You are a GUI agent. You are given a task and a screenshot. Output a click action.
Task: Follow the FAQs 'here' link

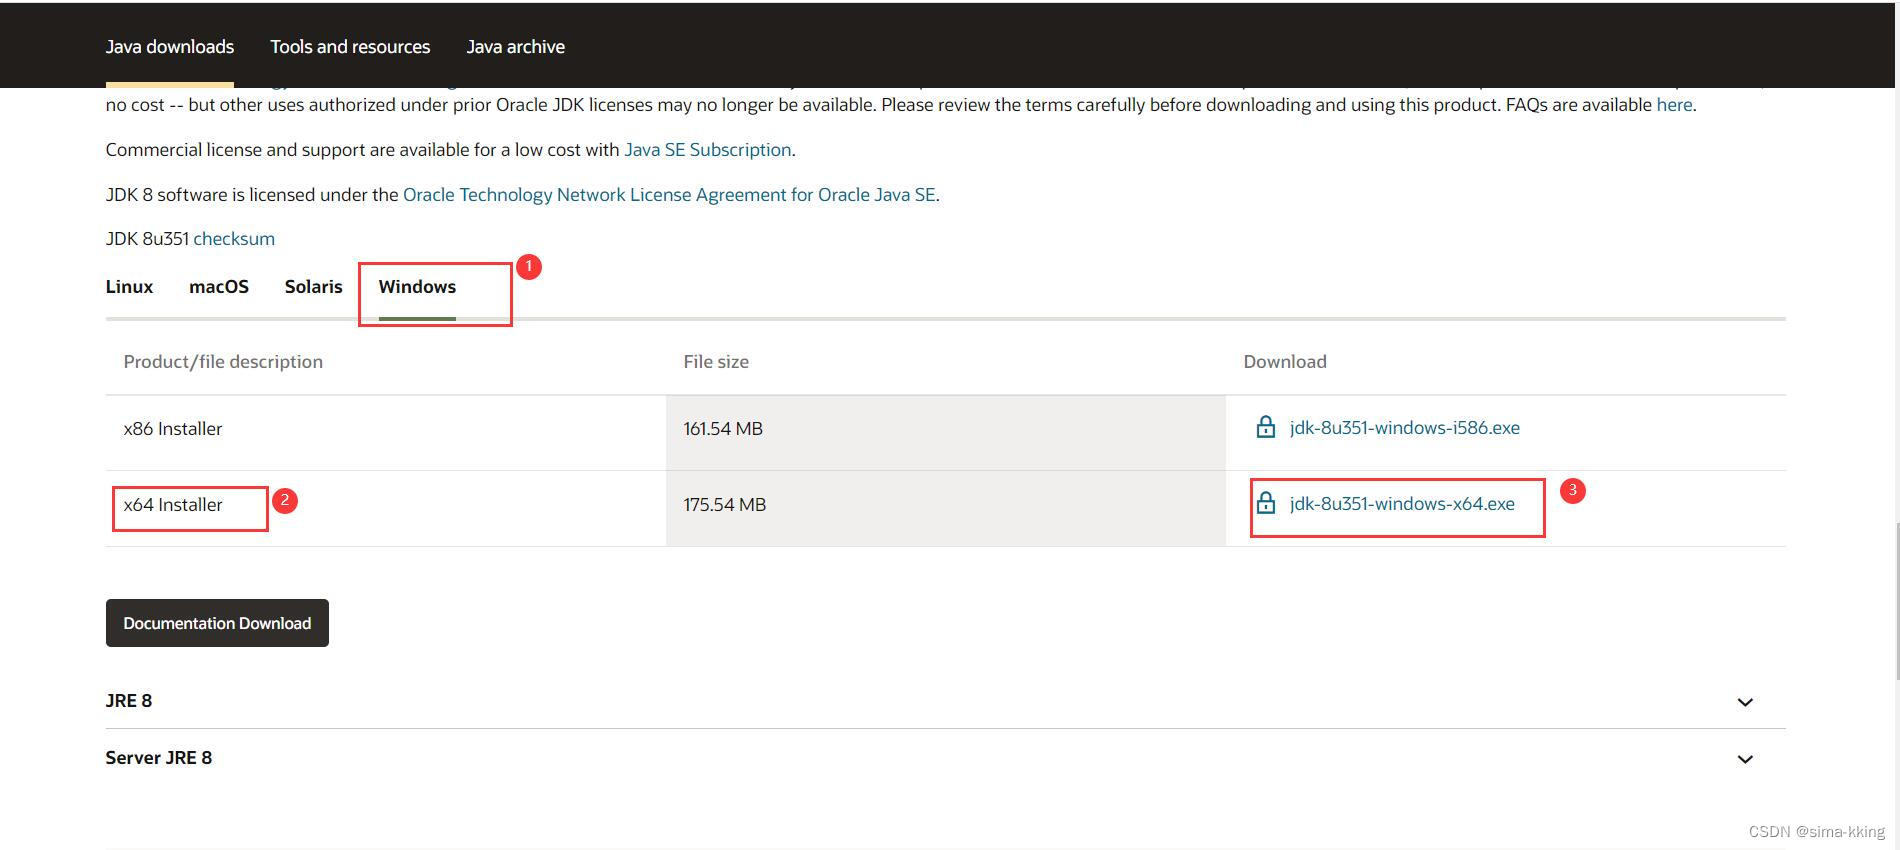(1674, 105)
